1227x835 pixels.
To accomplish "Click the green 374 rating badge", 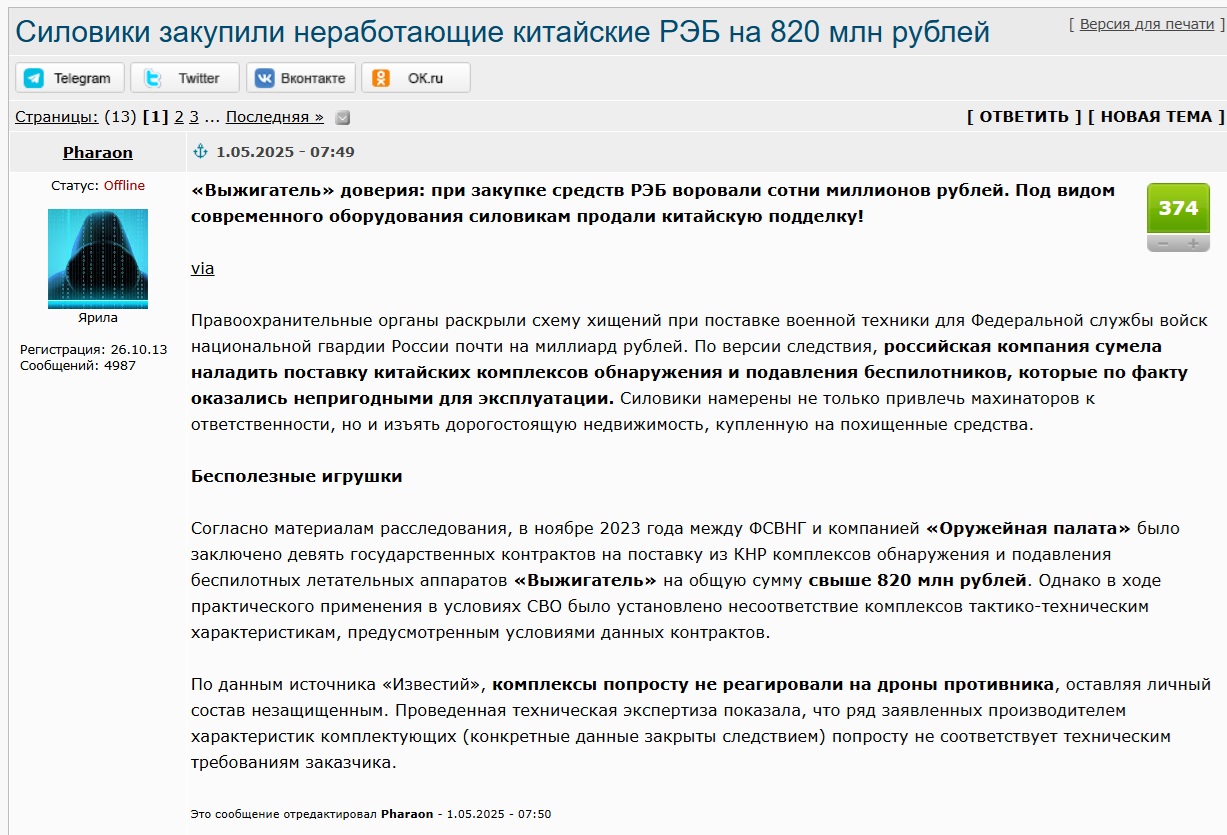I will [x=1178, y=209].
